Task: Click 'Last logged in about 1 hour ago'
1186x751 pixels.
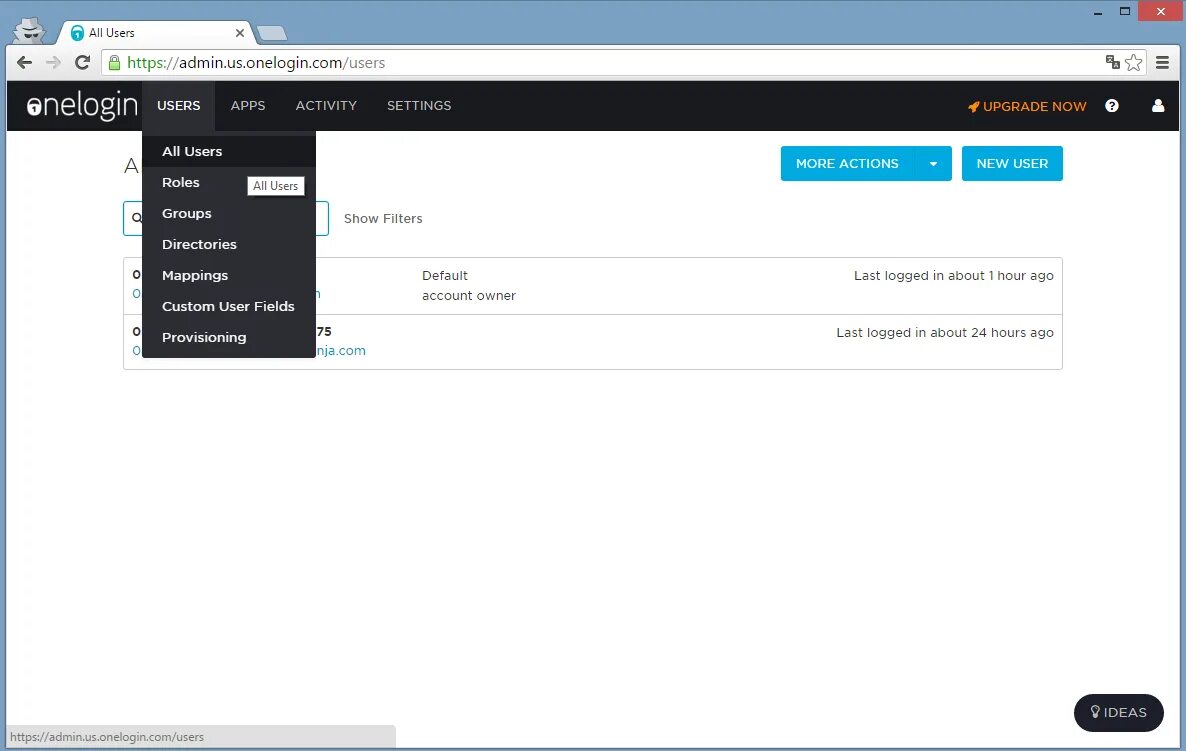Action: (x=954, y=276)
